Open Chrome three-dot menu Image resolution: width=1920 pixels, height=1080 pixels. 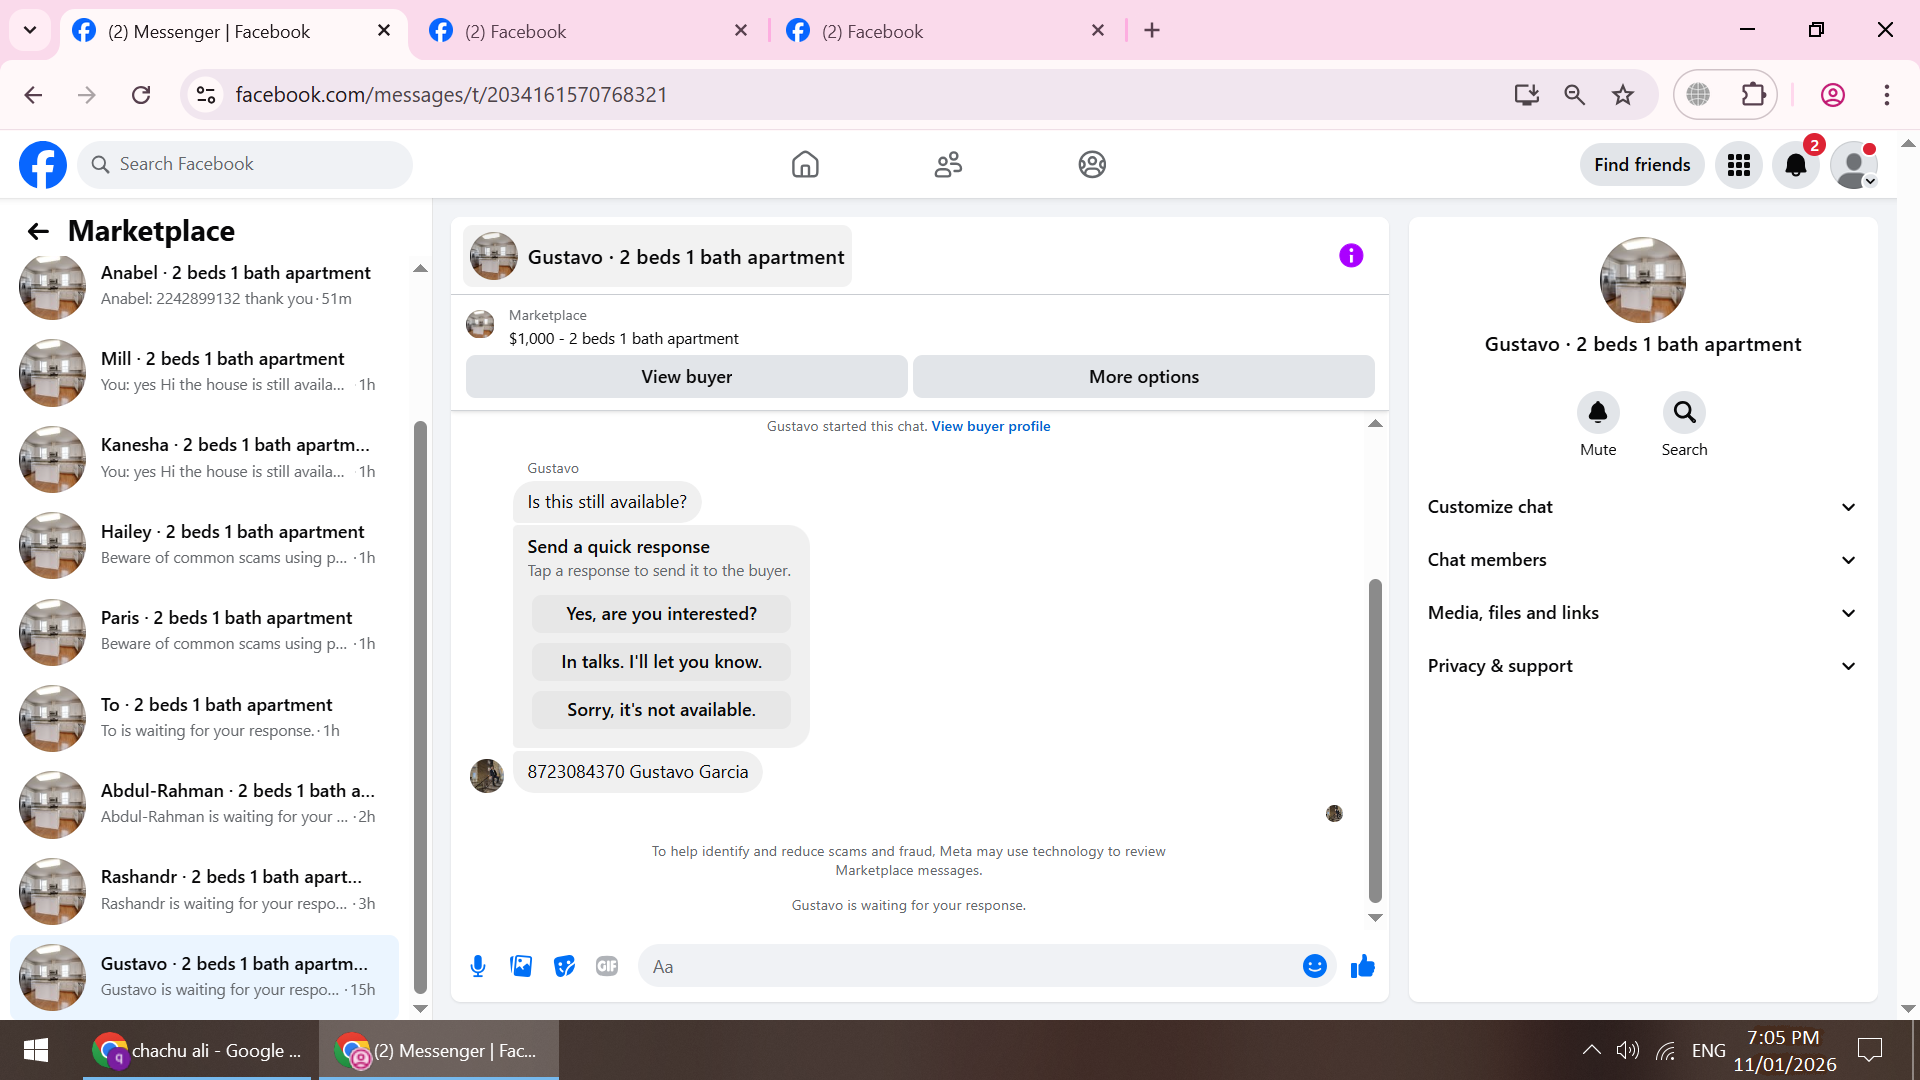(x=1887, y=95)
